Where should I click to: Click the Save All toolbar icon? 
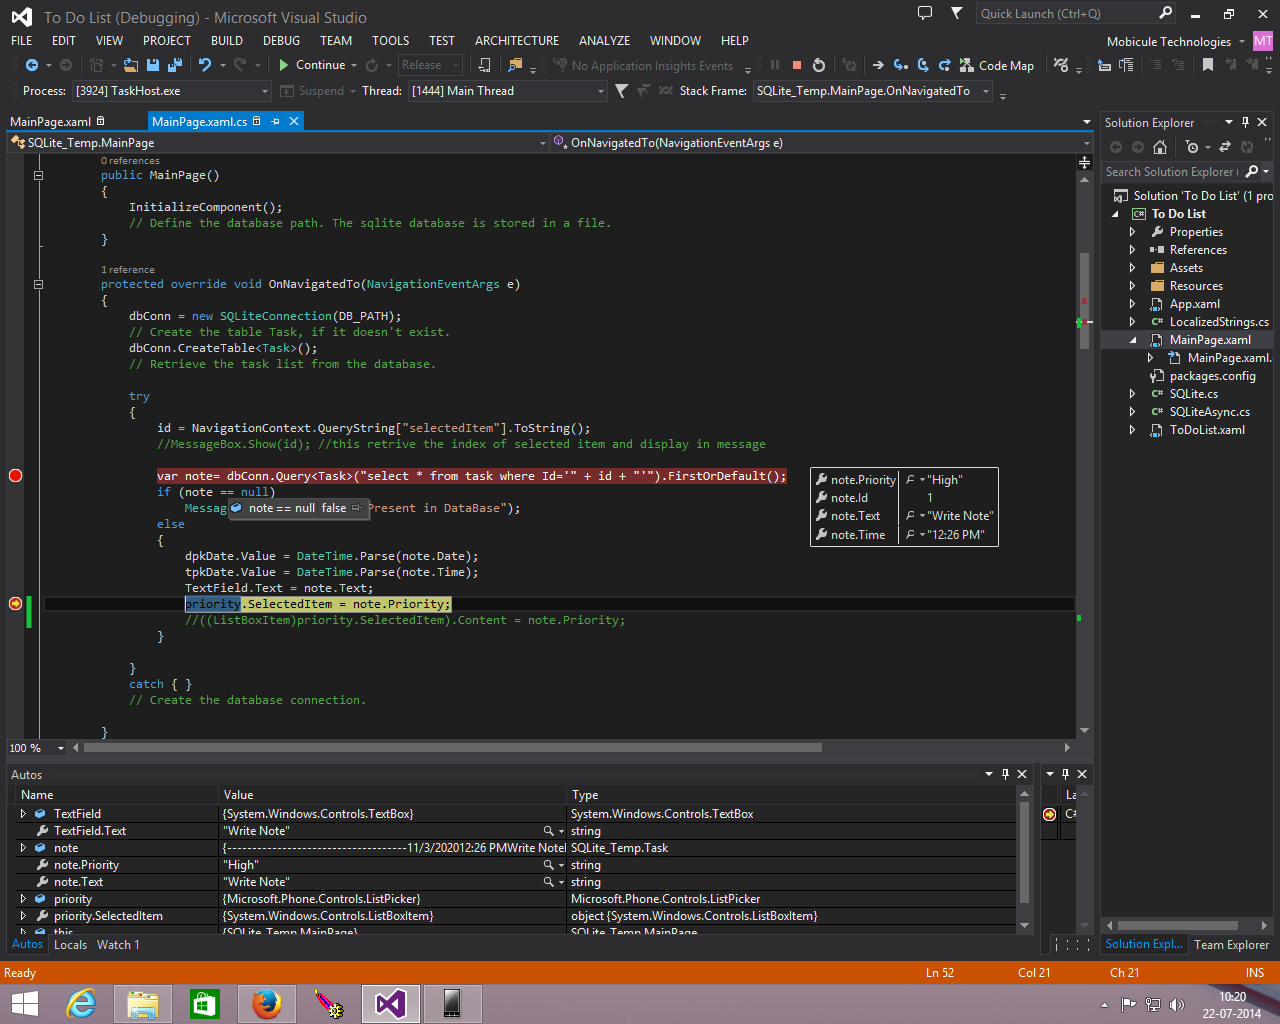click(x=175, y=65)
